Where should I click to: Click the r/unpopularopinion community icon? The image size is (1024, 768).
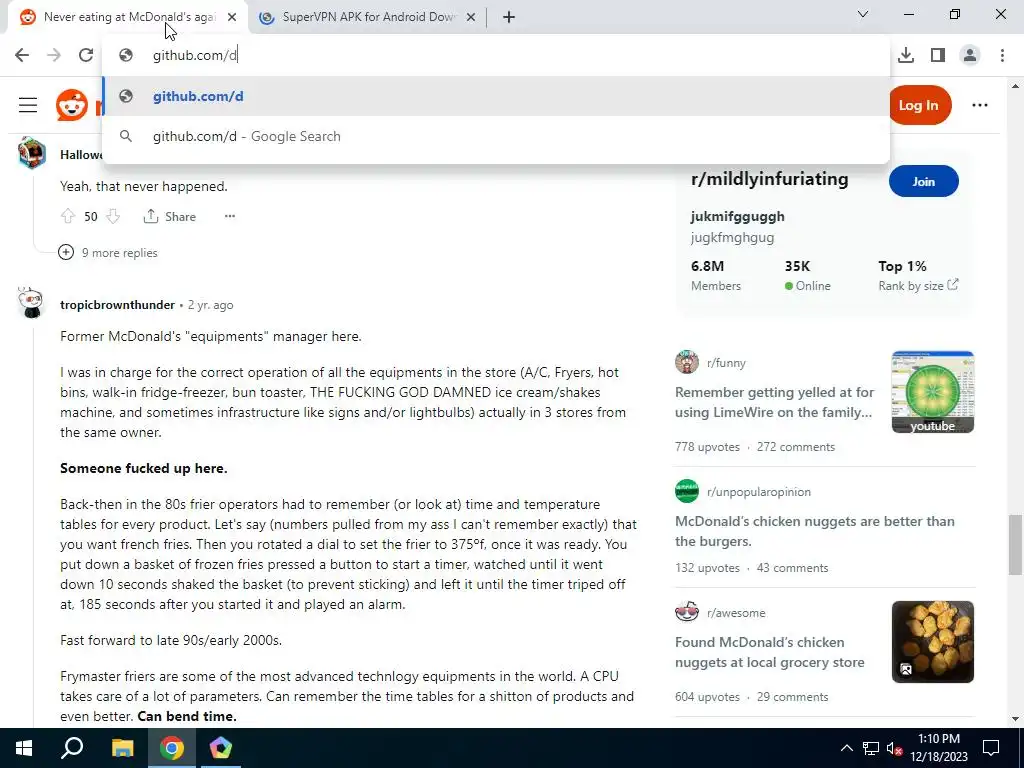tap(686, 491)
